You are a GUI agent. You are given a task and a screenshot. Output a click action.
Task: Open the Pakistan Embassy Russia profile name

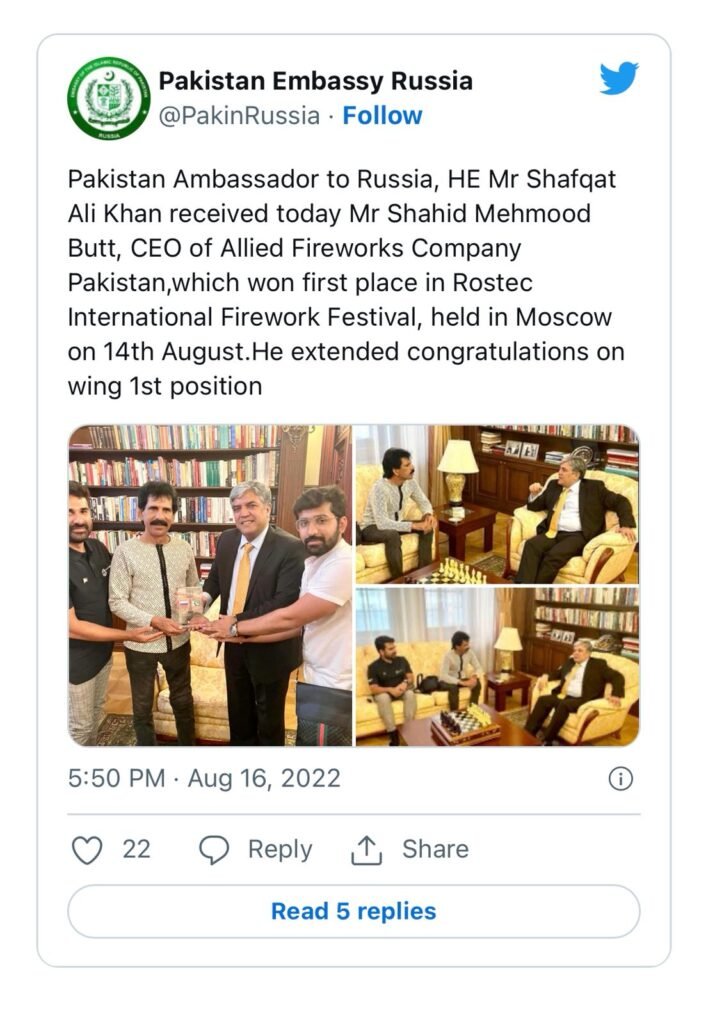[316, 81]
